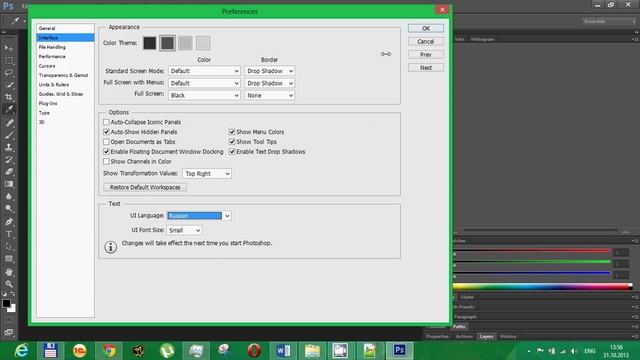Viewport: 640px width, 360px height.
Task: Open Full Screen border dropdown showing None
Action: coord(269,95)
